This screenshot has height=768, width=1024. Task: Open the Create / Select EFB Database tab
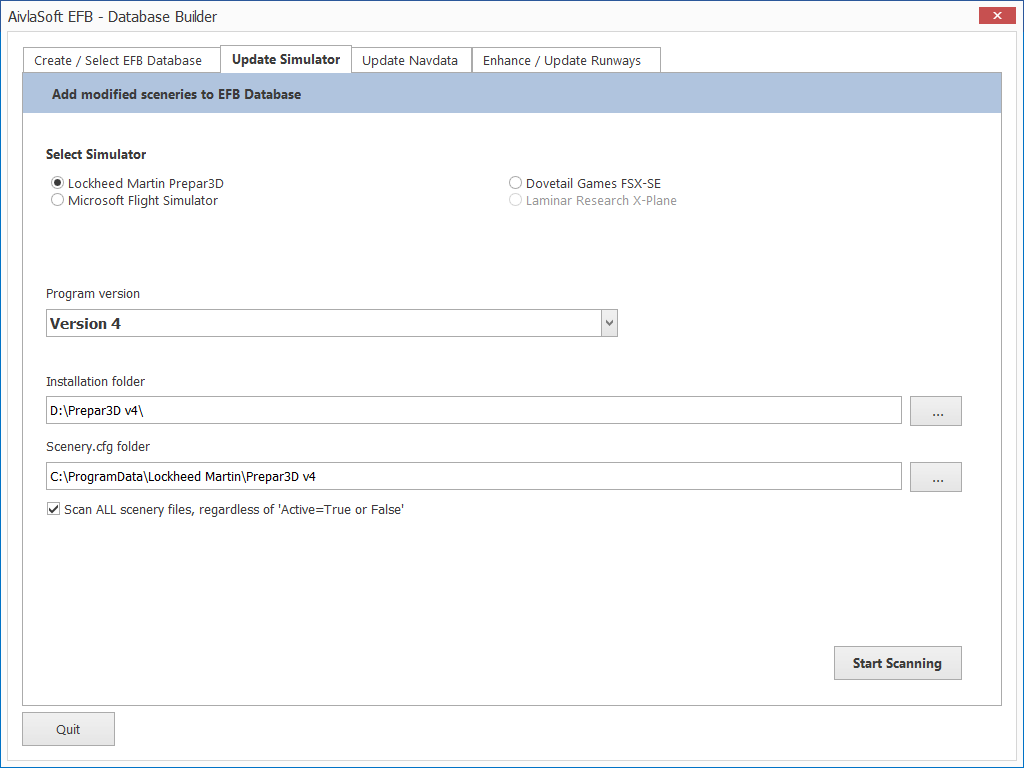point(121,60)
